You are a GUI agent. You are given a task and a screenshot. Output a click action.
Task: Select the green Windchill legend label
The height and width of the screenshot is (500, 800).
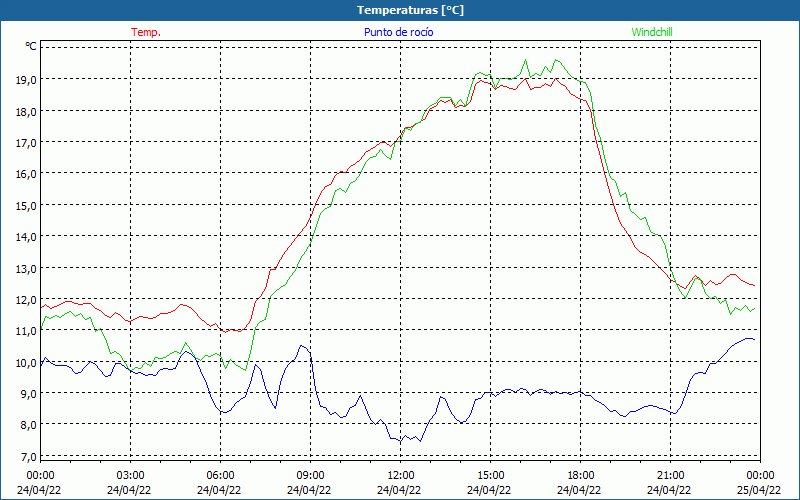[652, 32]
